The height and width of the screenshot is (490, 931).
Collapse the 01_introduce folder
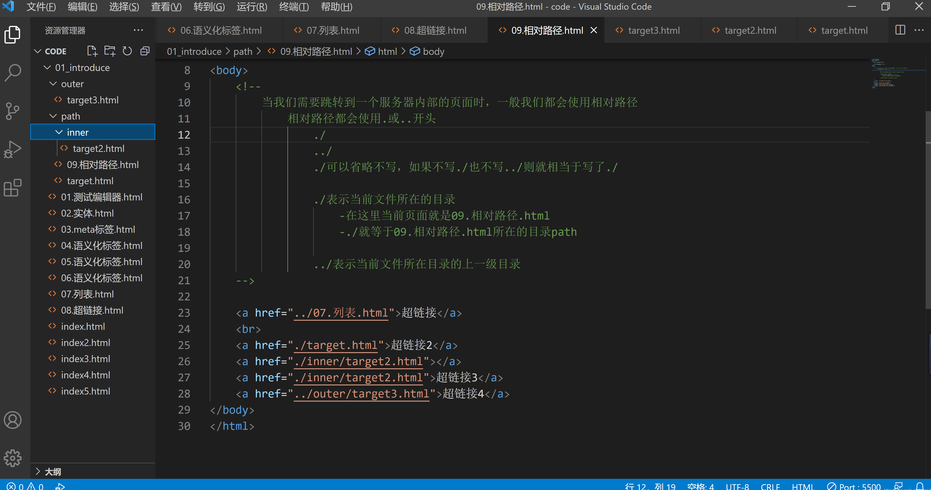tap(48, 68)
